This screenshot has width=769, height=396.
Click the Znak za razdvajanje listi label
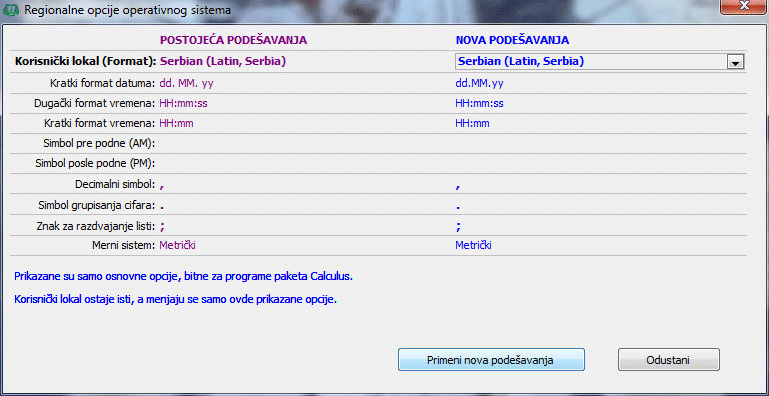point(97,226)
